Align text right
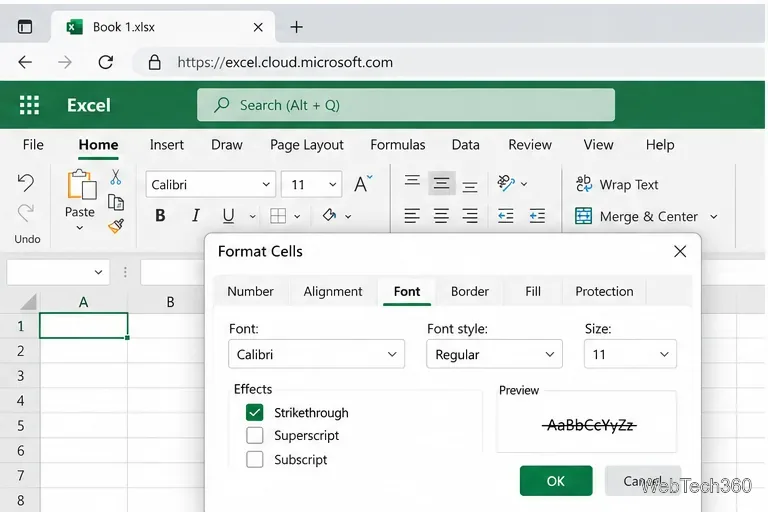The width and height of the screenshot is (768, 512). [470, 216]
